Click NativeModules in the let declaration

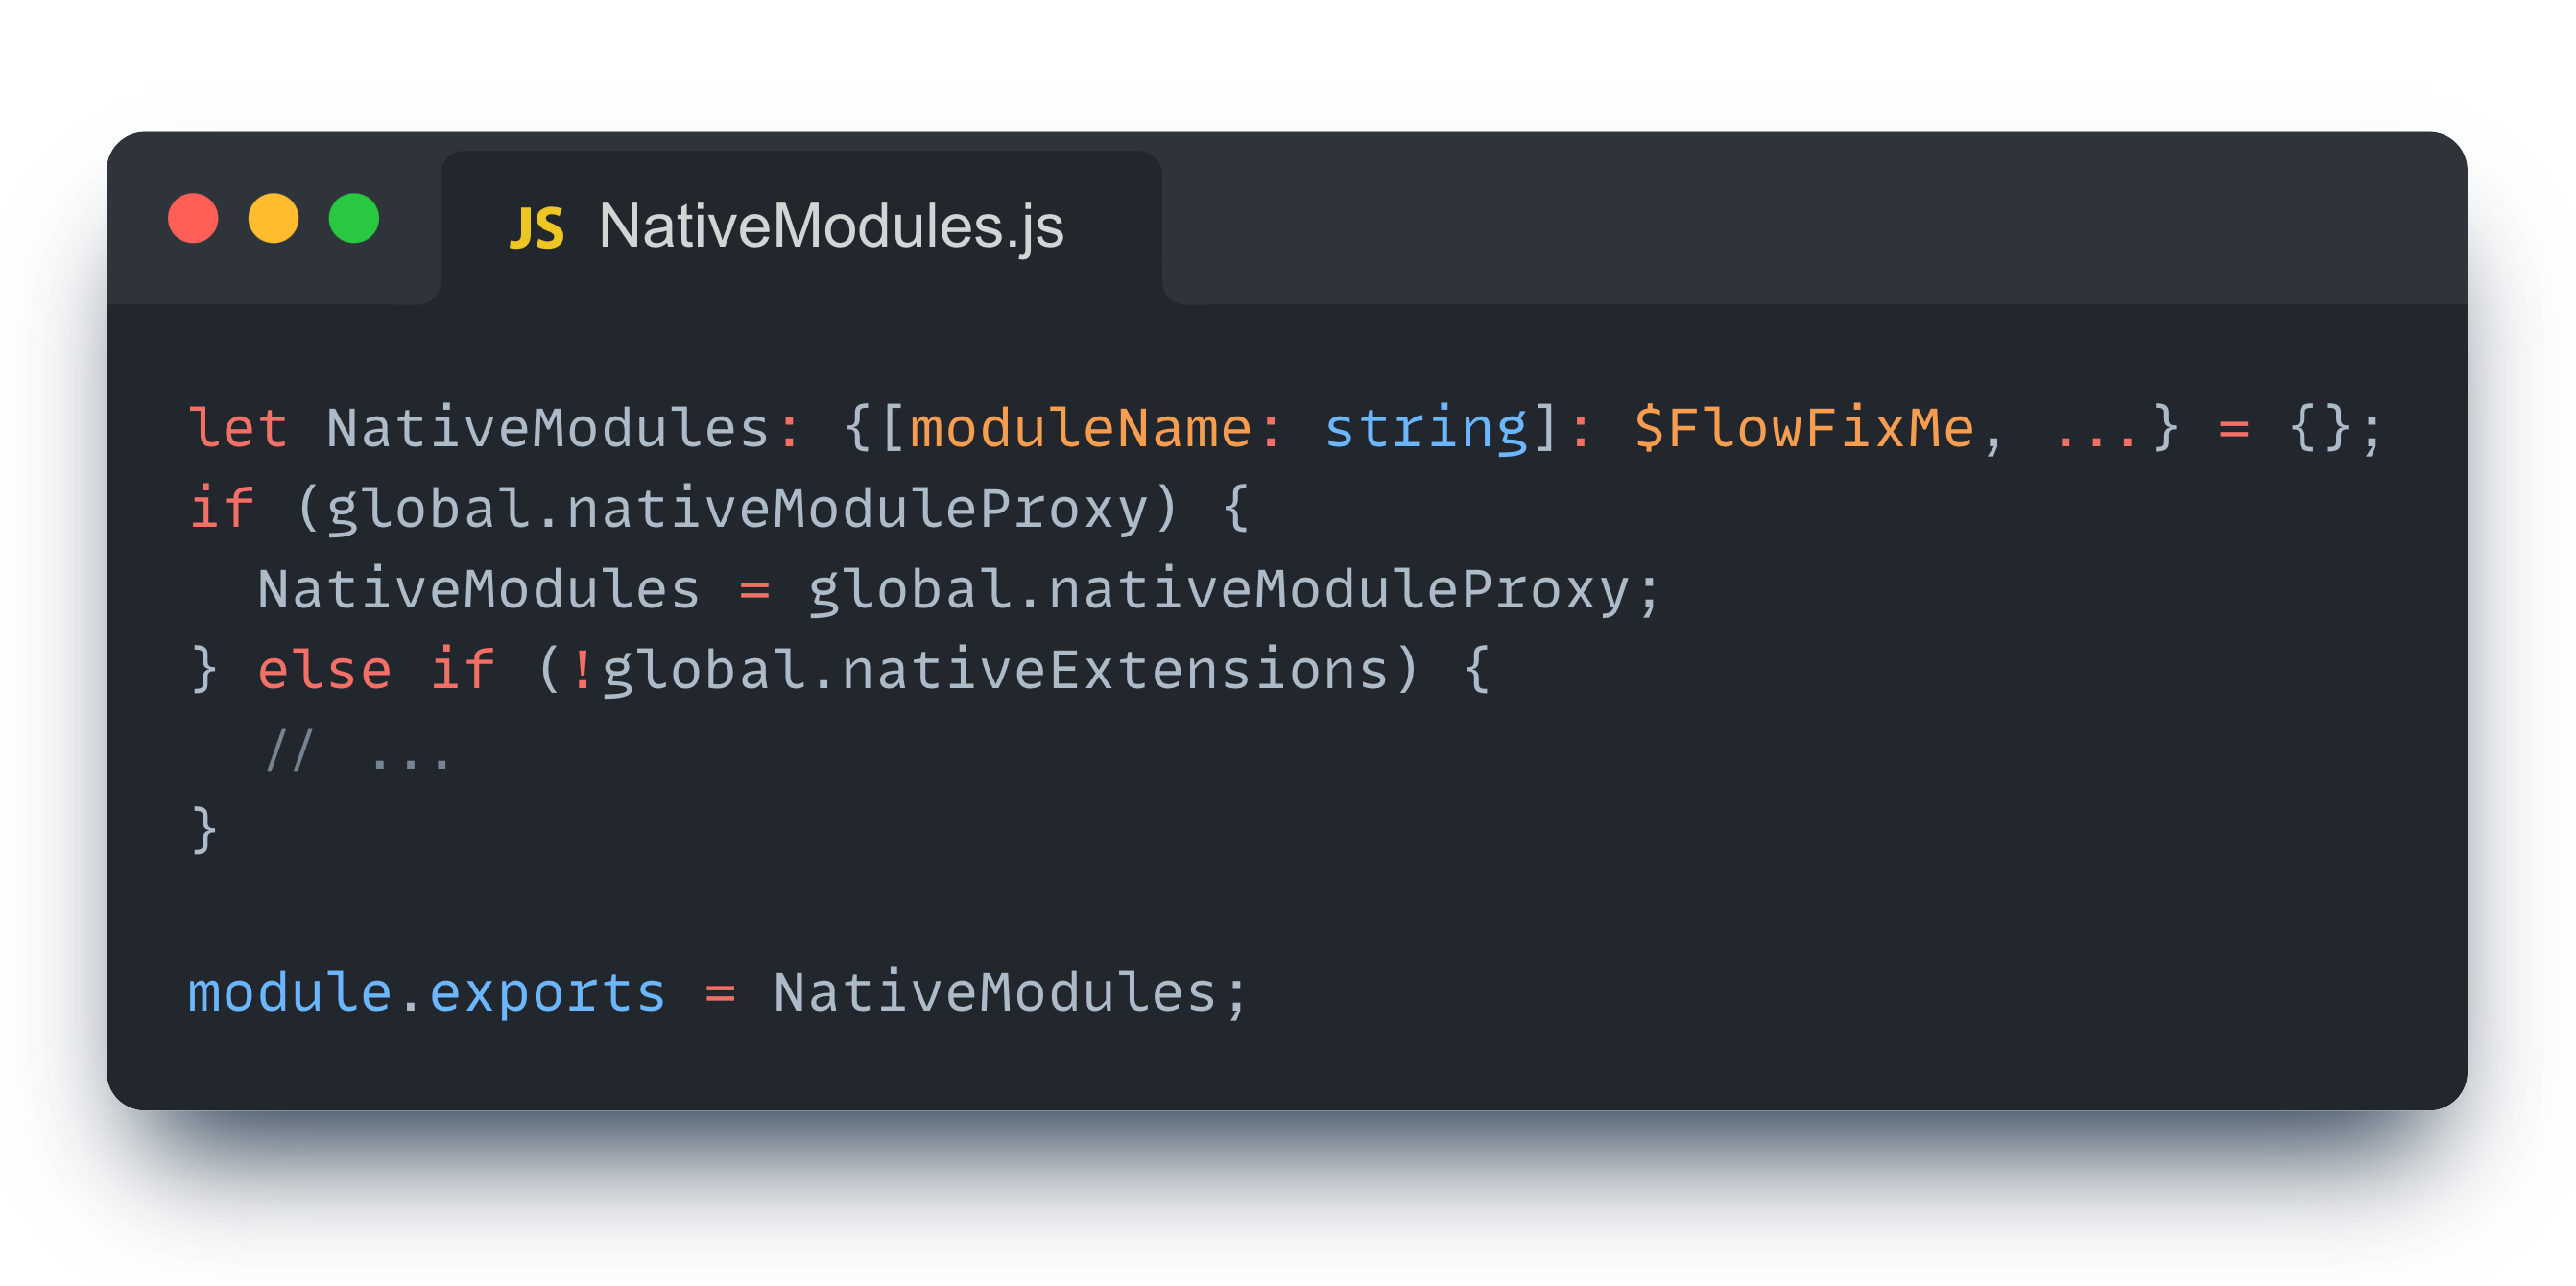[x=547, y=429]
